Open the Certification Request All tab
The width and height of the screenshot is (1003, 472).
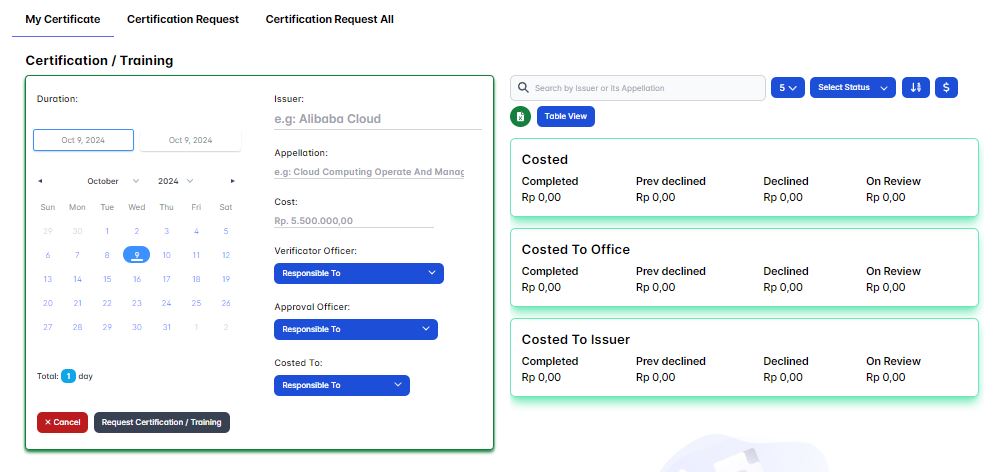coord(329,19)
